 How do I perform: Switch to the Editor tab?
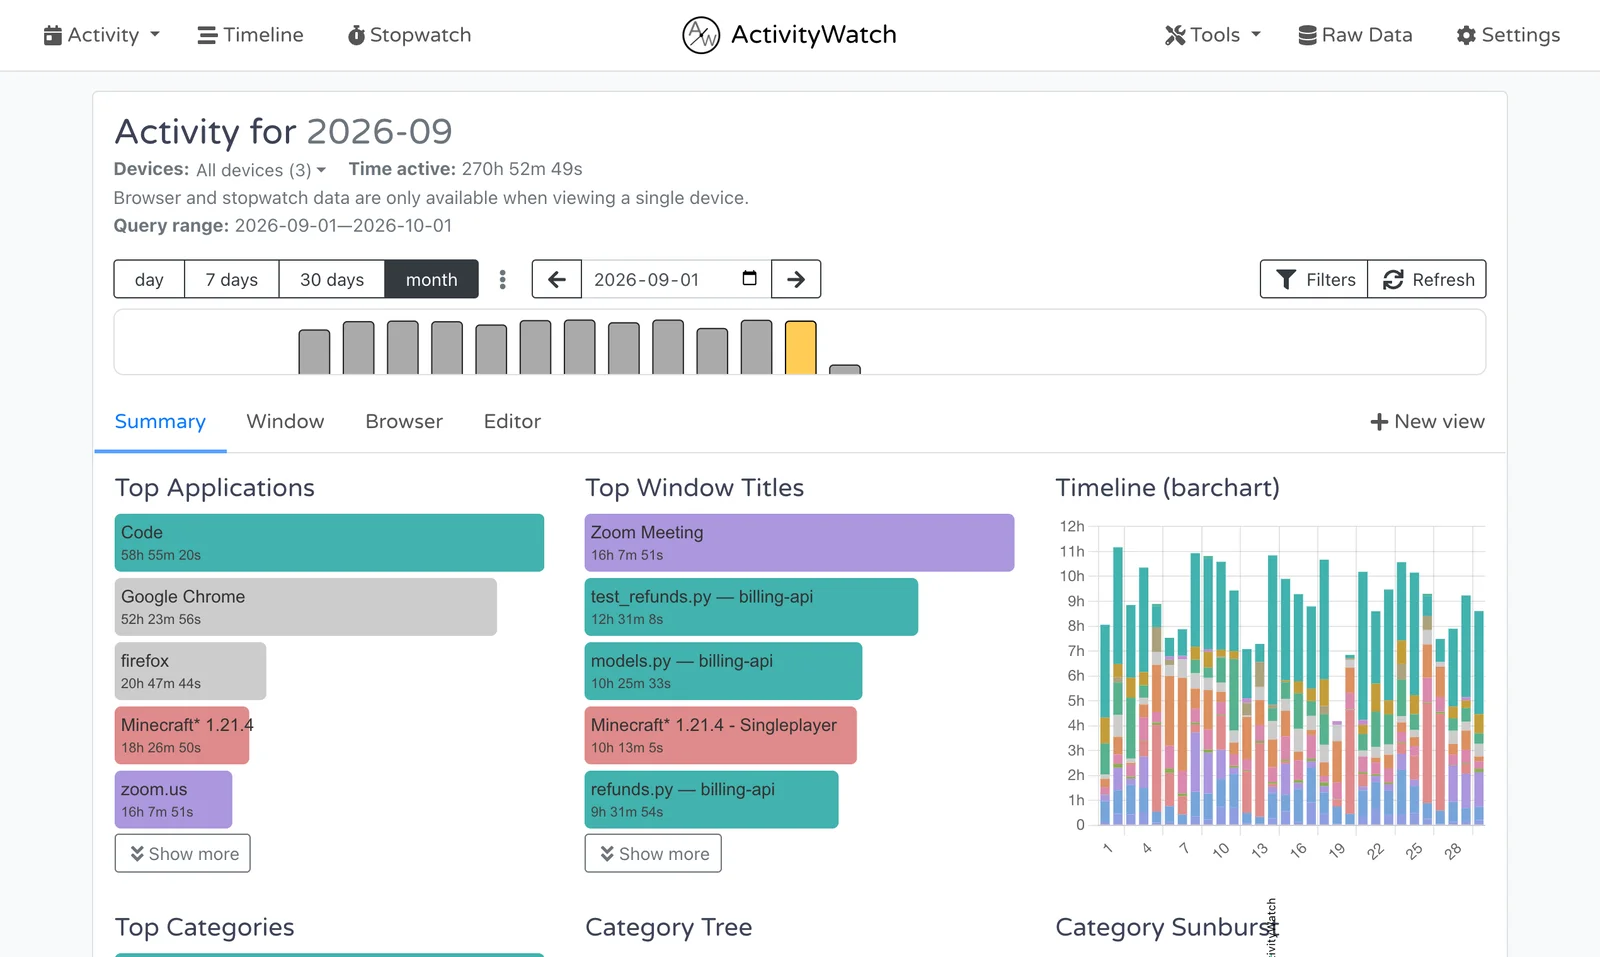pos(512,422)
